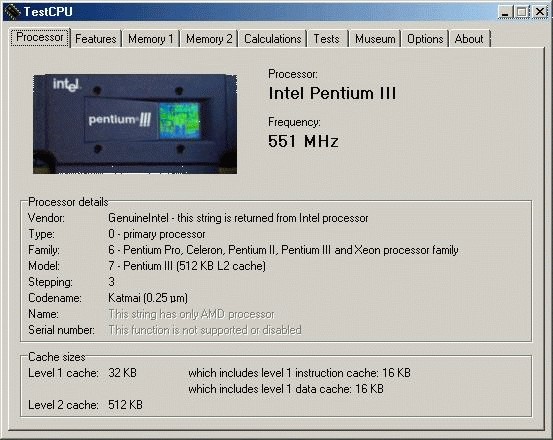Click the Stepping value 3
Image resolution: width=553 pixels, height=440 pixels.
pos(111,282)
